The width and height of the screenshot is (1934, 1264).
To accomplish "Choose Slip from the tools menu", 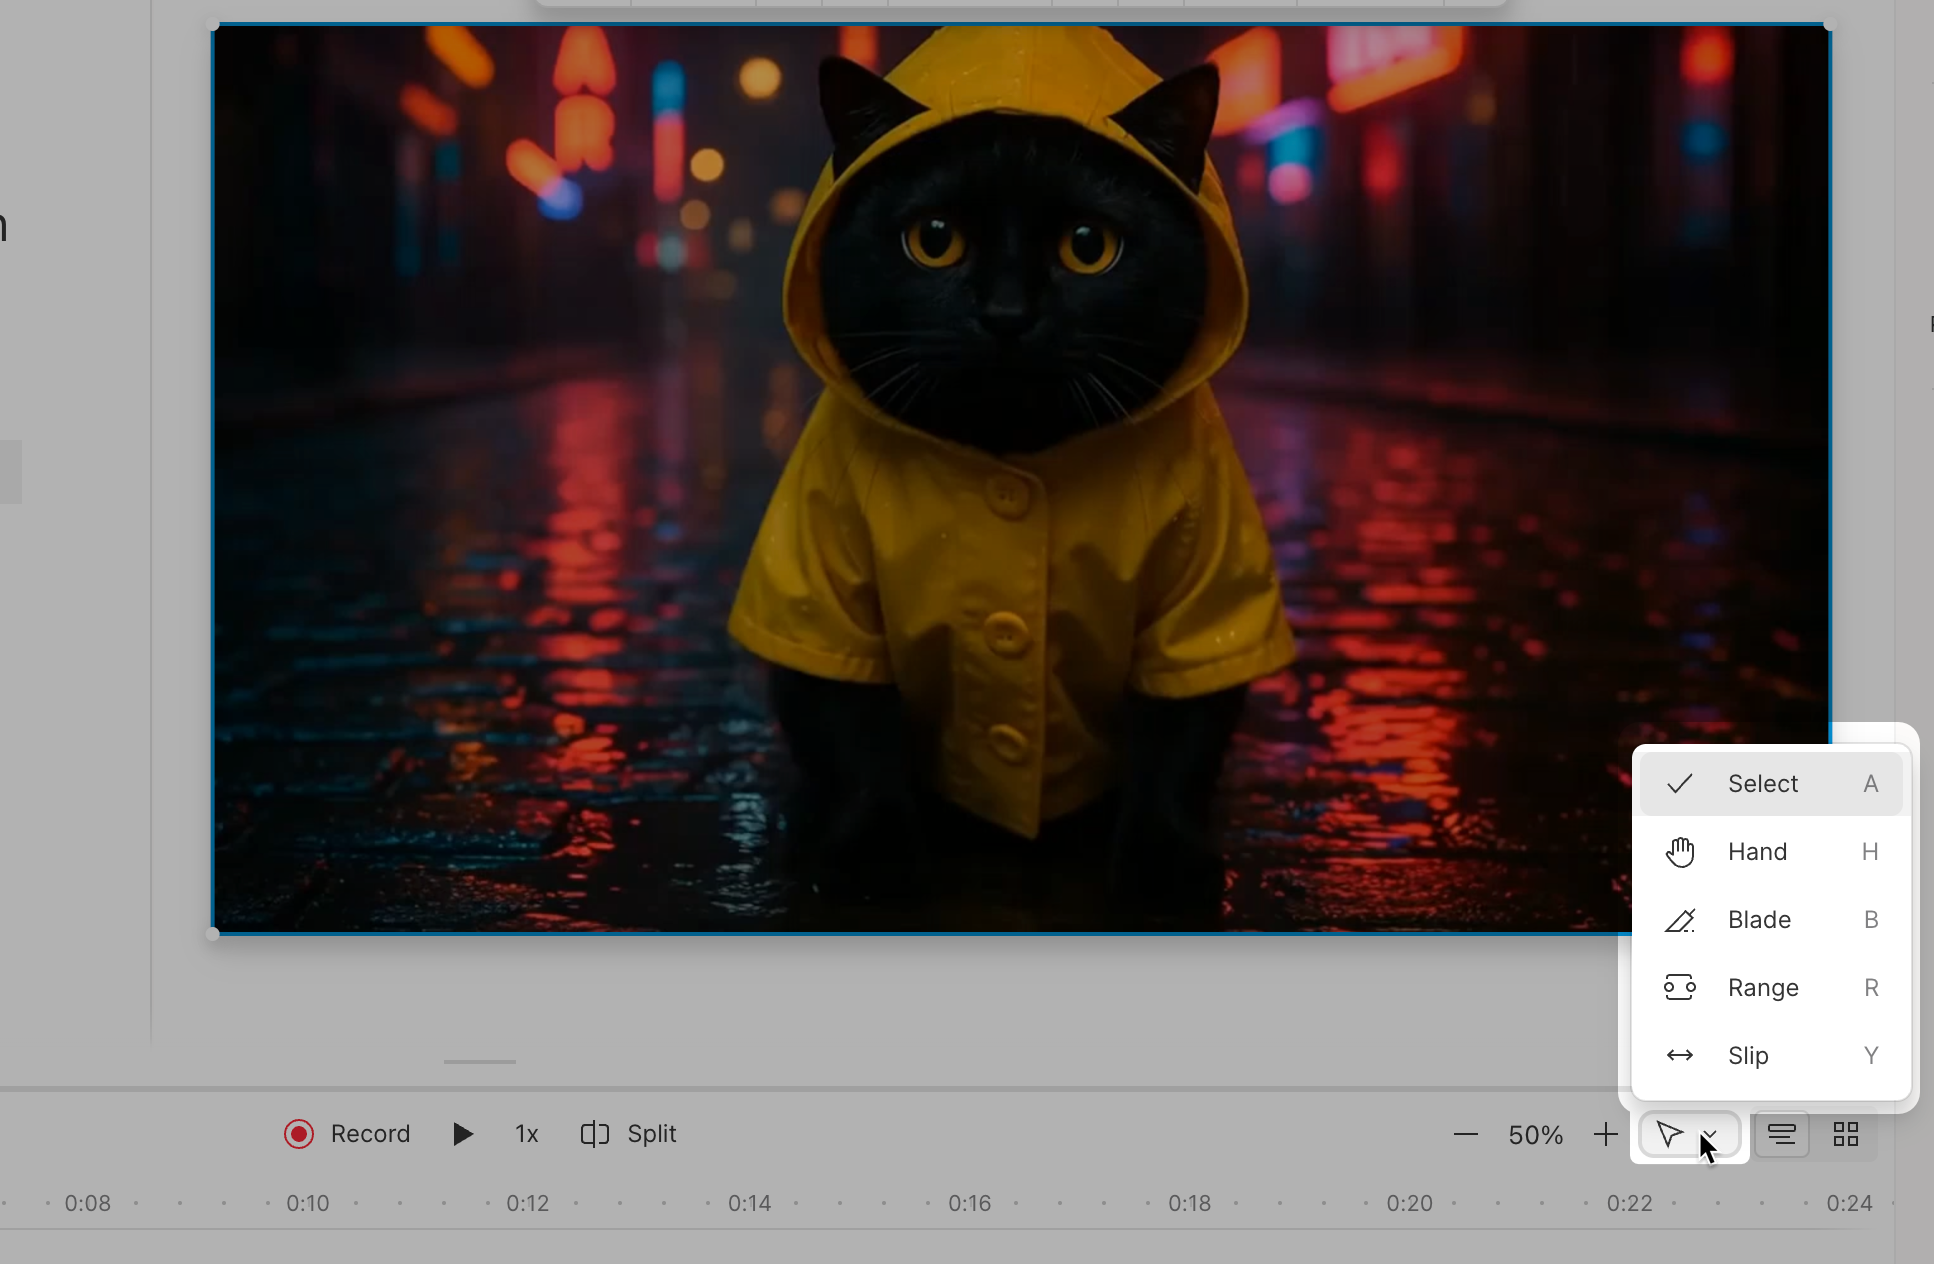I will pos(1746,1055).
